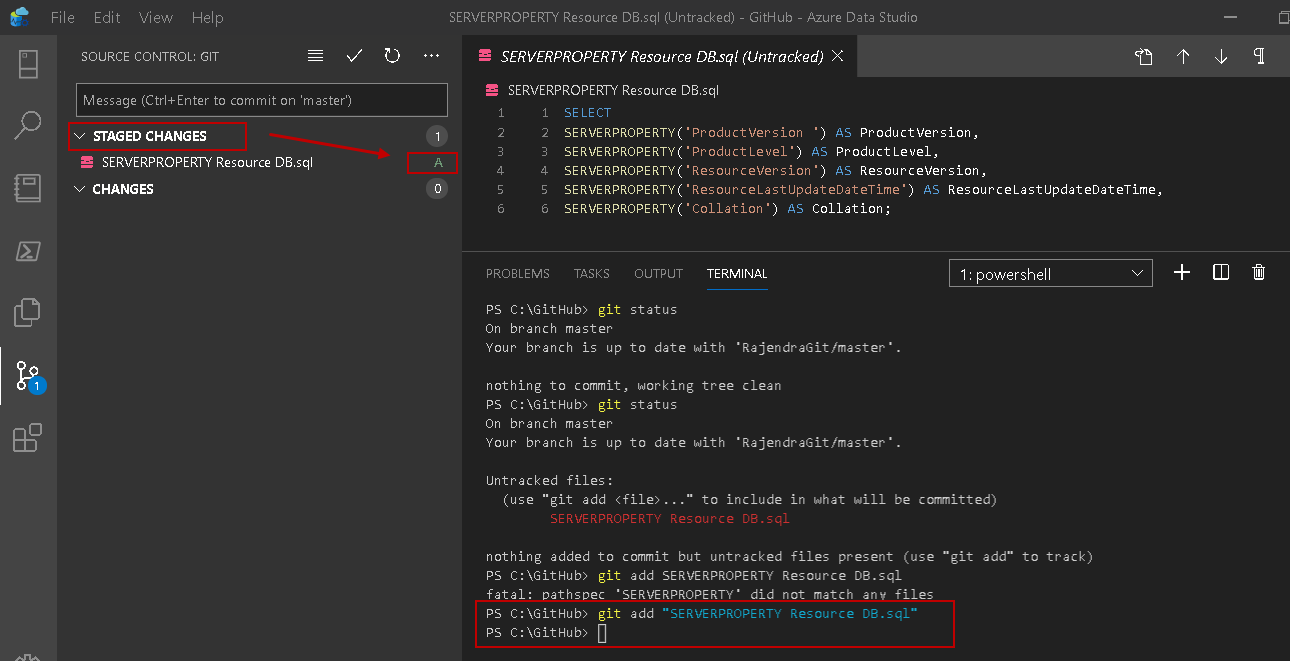The image size is (1290, 661).
Task: Click the Commit checkmark icon
Action: (354, 56)
